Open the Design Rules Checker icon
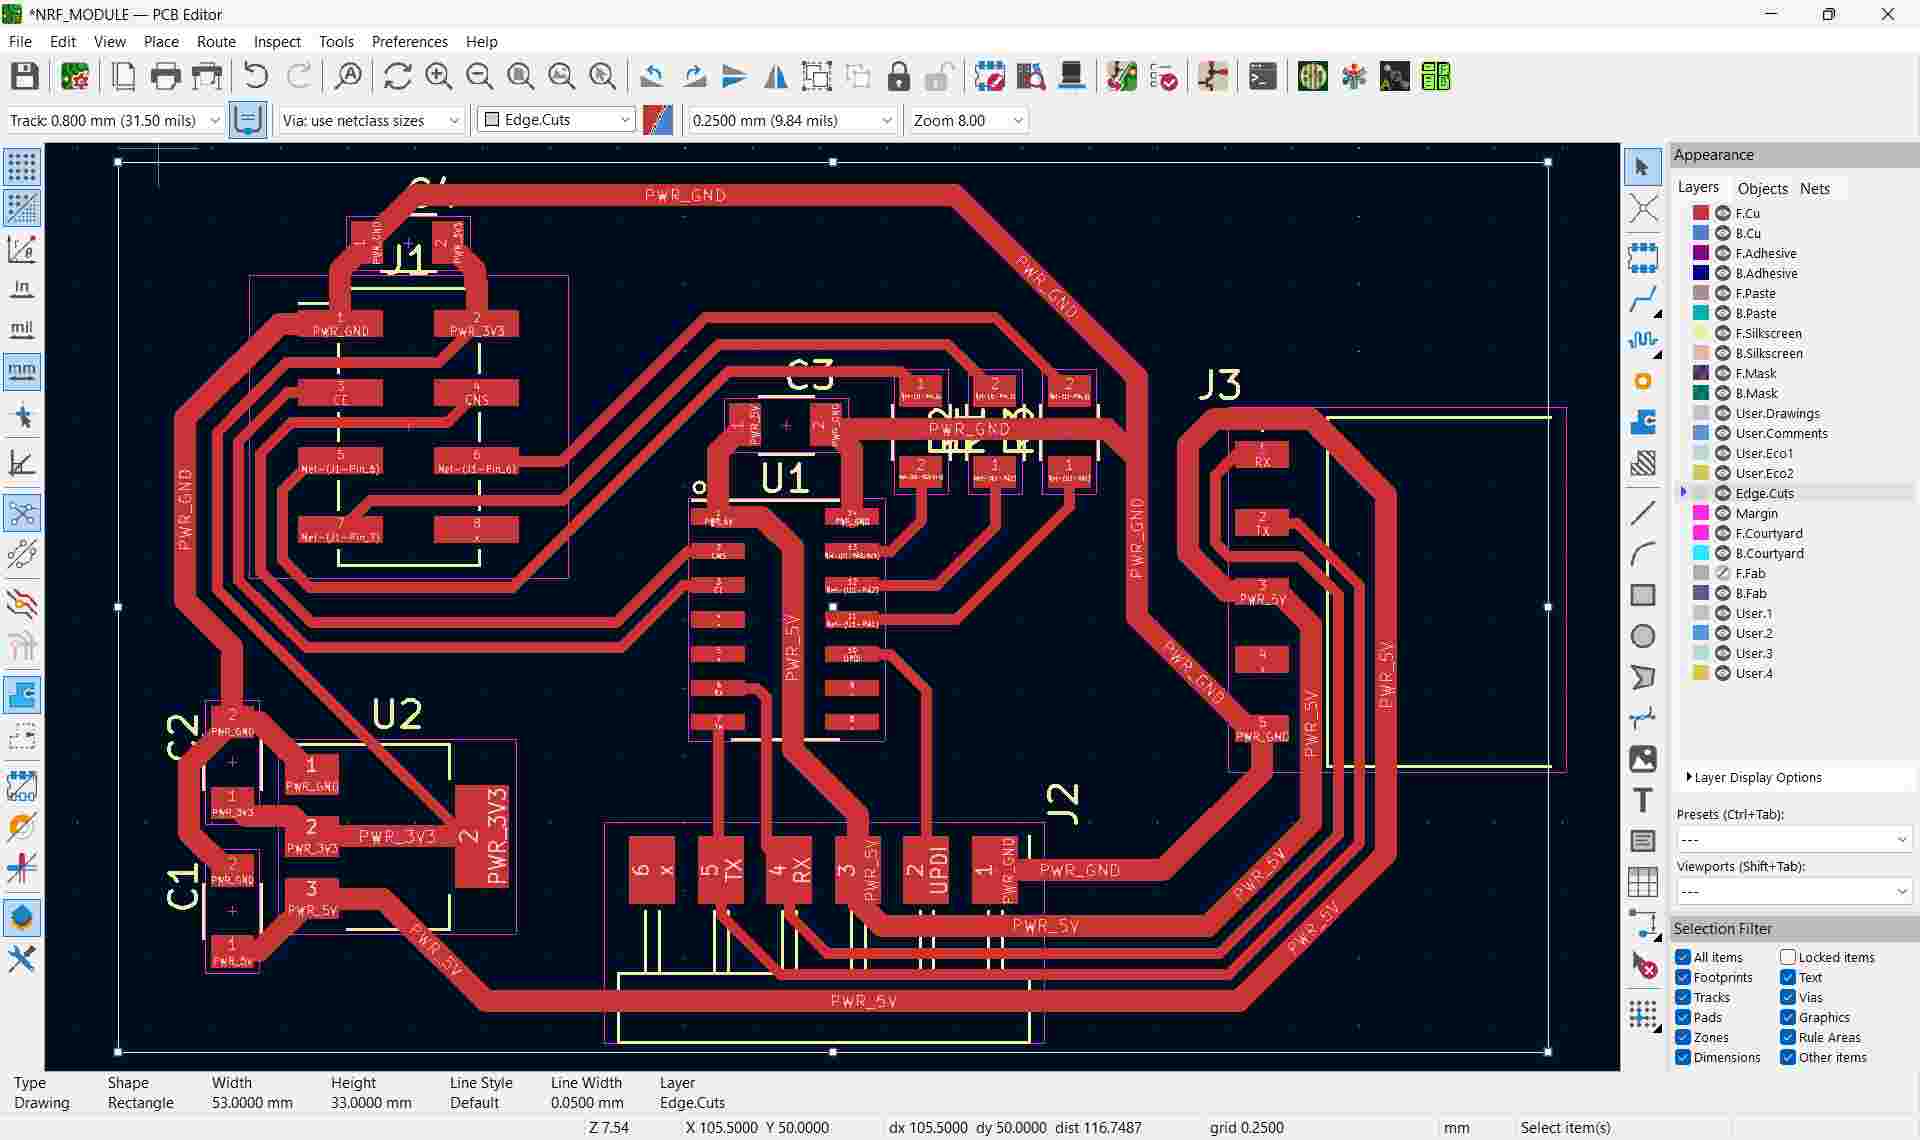 click(1164, 77)
